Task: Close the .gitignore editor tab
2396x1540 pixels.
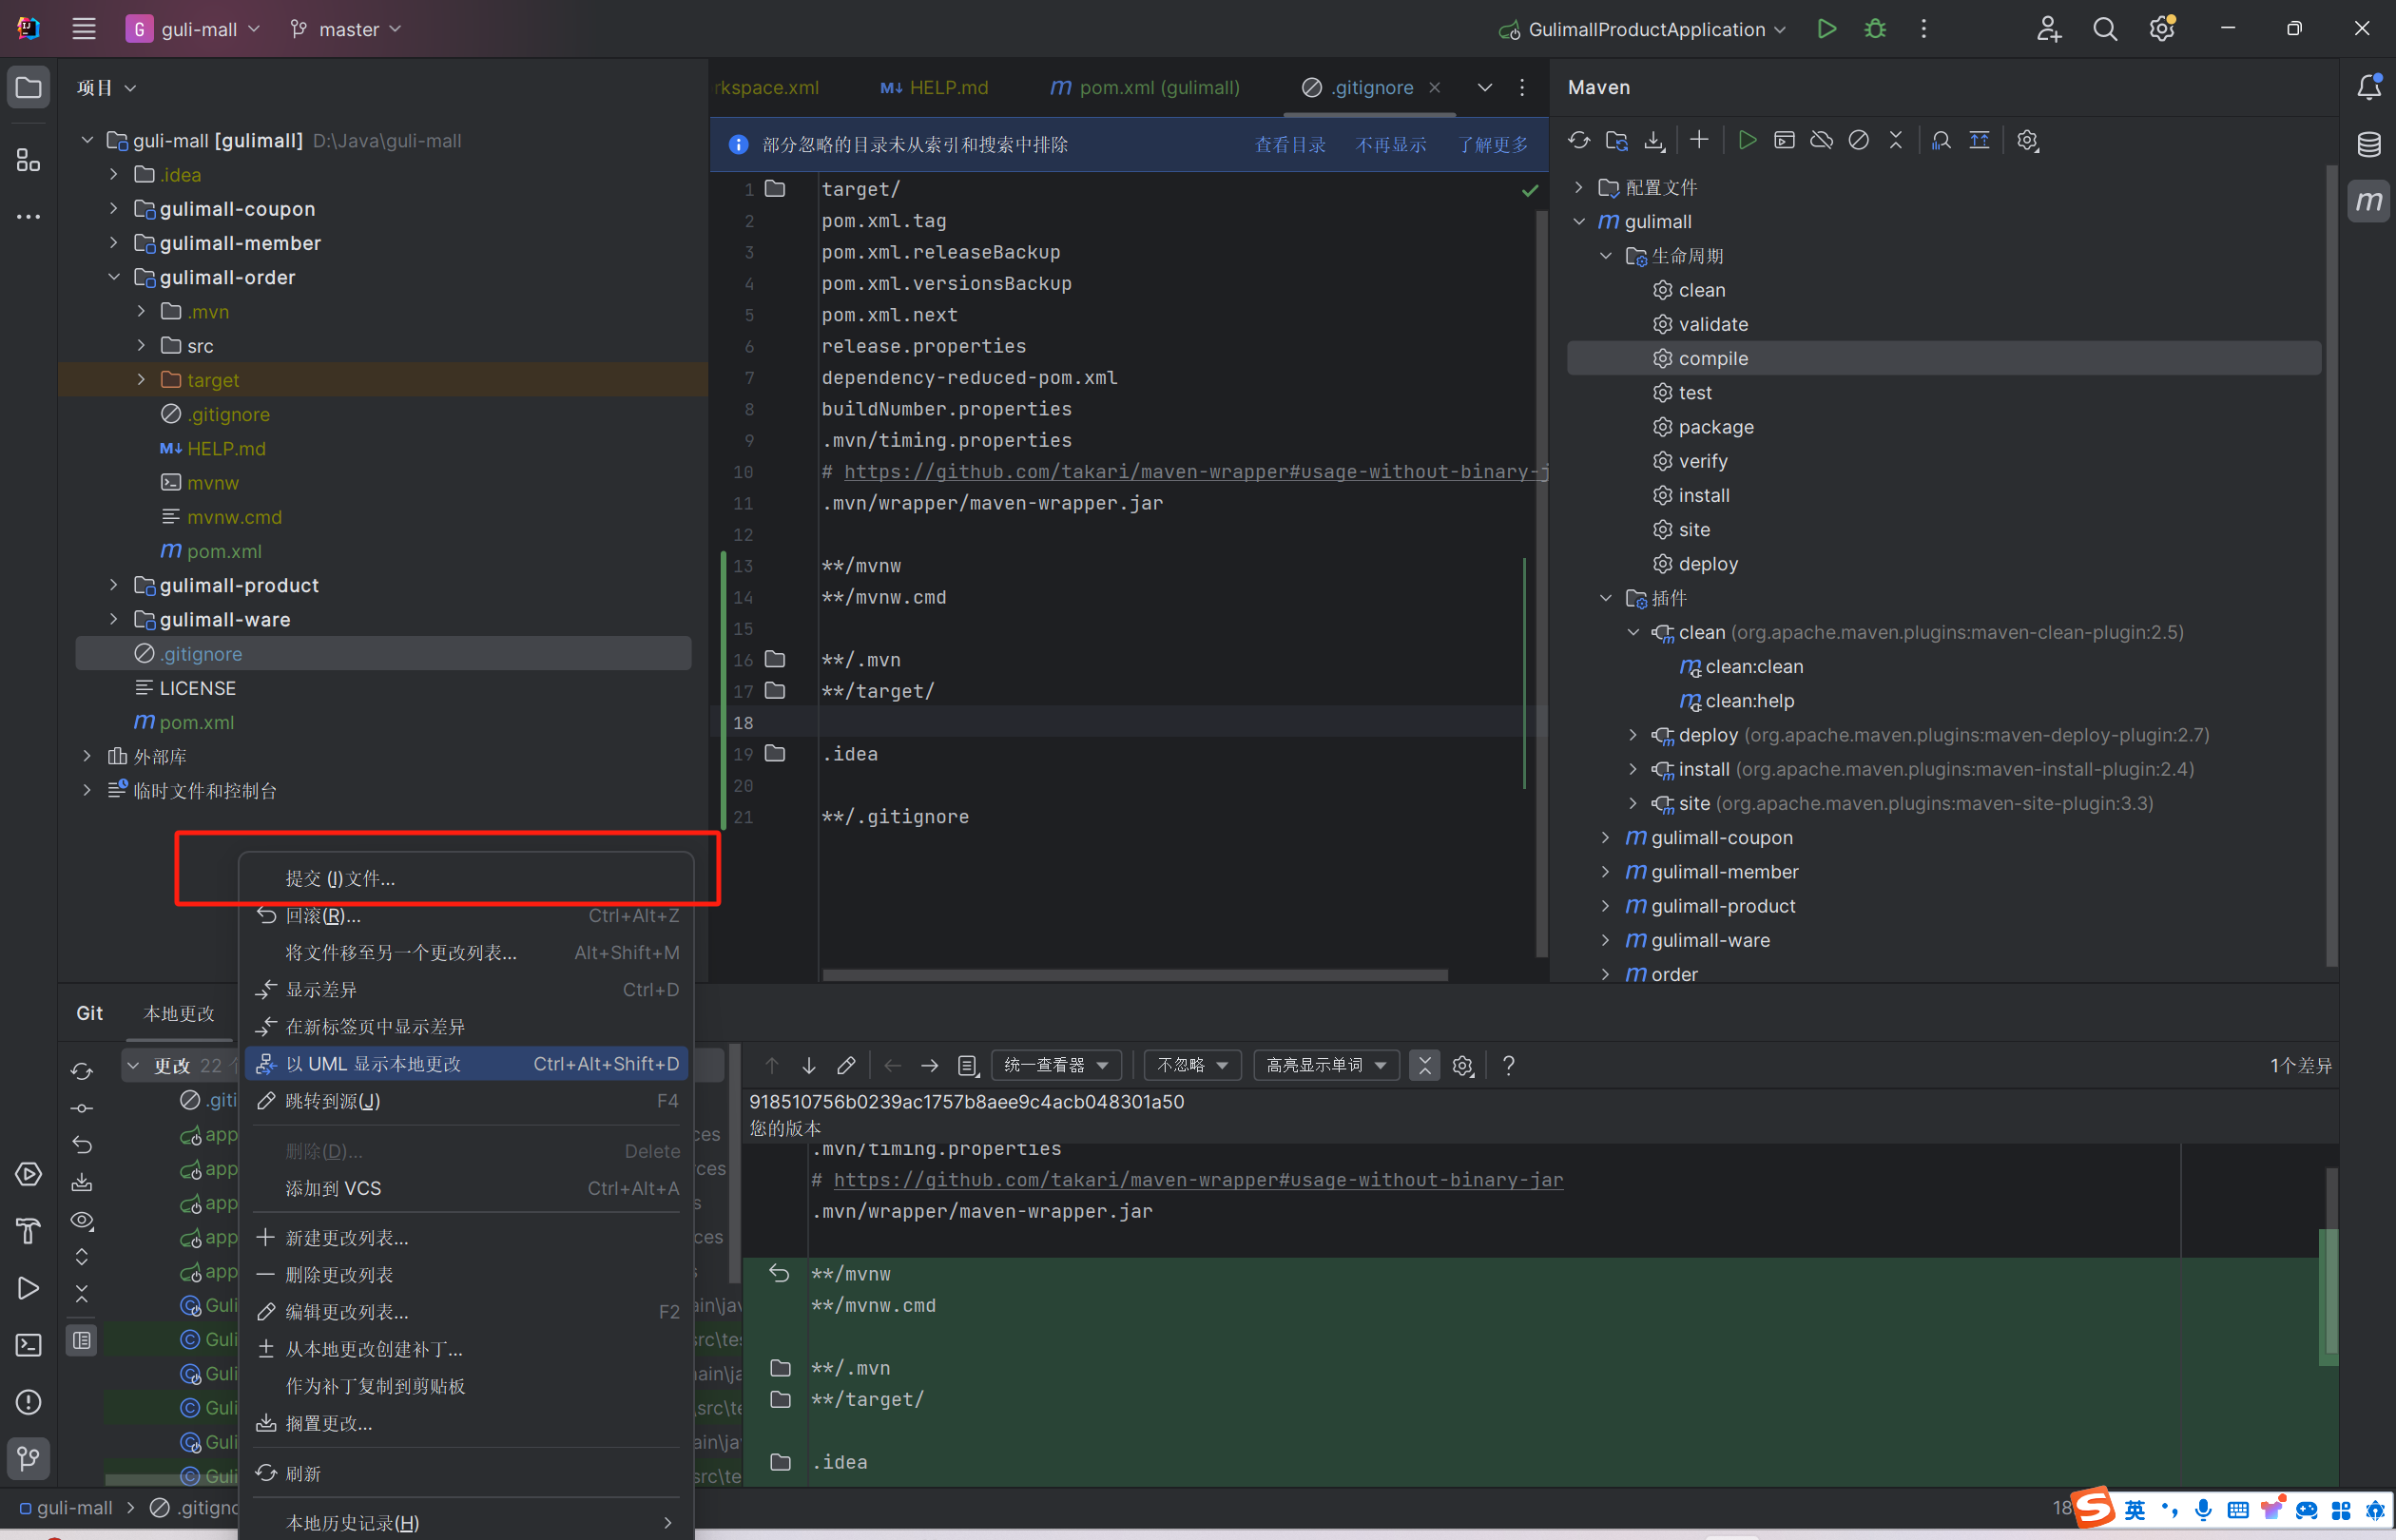Action: click(x=1435, y=87)
